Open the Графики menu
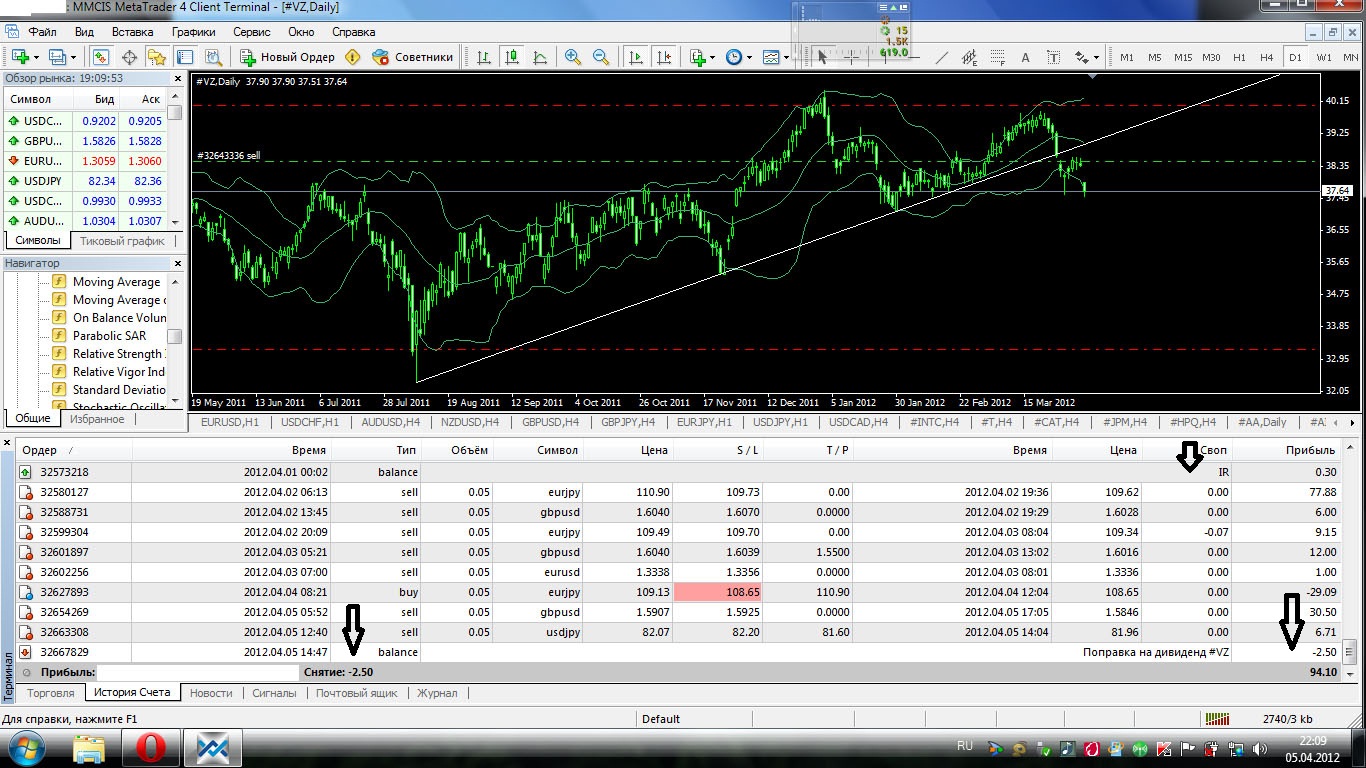This screenshot has width=1366, height=768. 193,32
